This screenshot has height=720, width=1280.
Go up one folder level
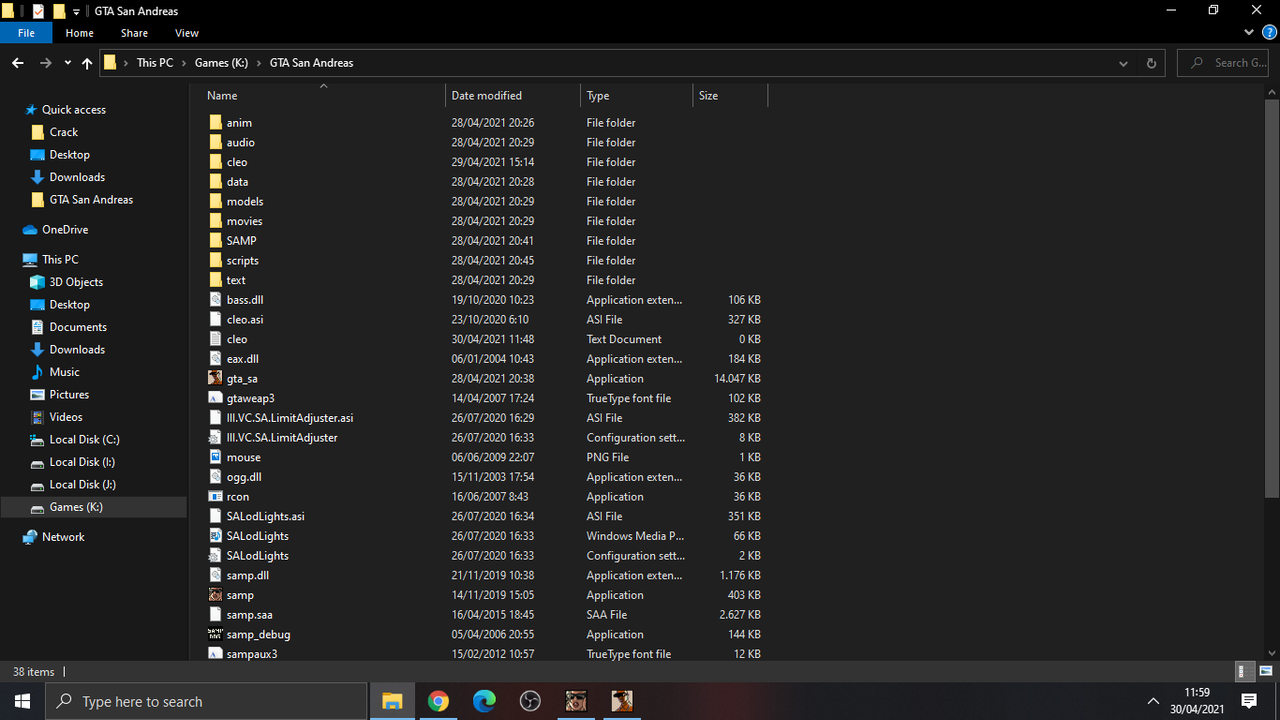click(x=87, y=62)
